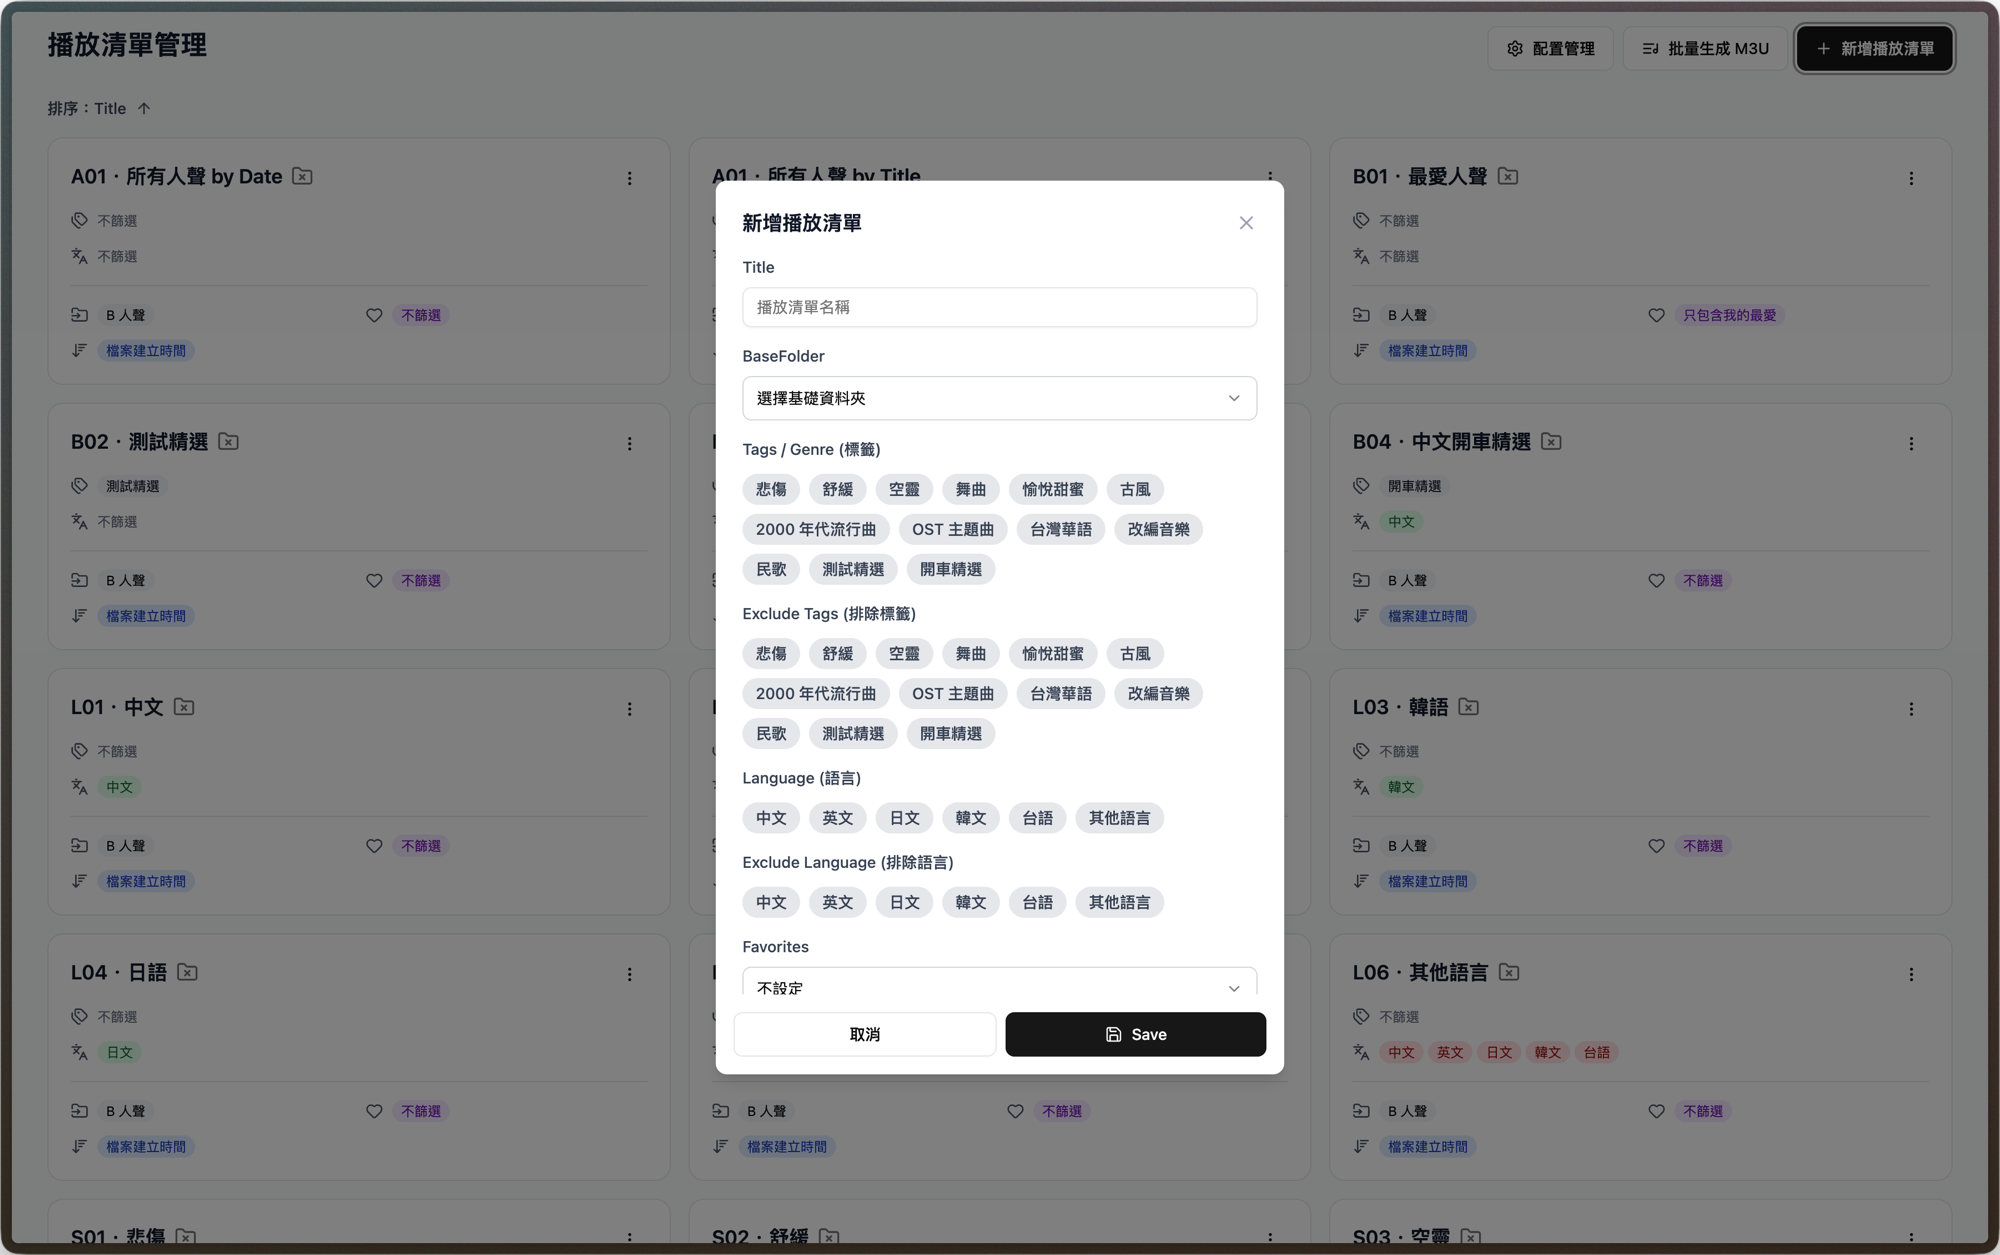
Task: Click 日文 green badge in L04 card
Action: (x=119, y=1052)
